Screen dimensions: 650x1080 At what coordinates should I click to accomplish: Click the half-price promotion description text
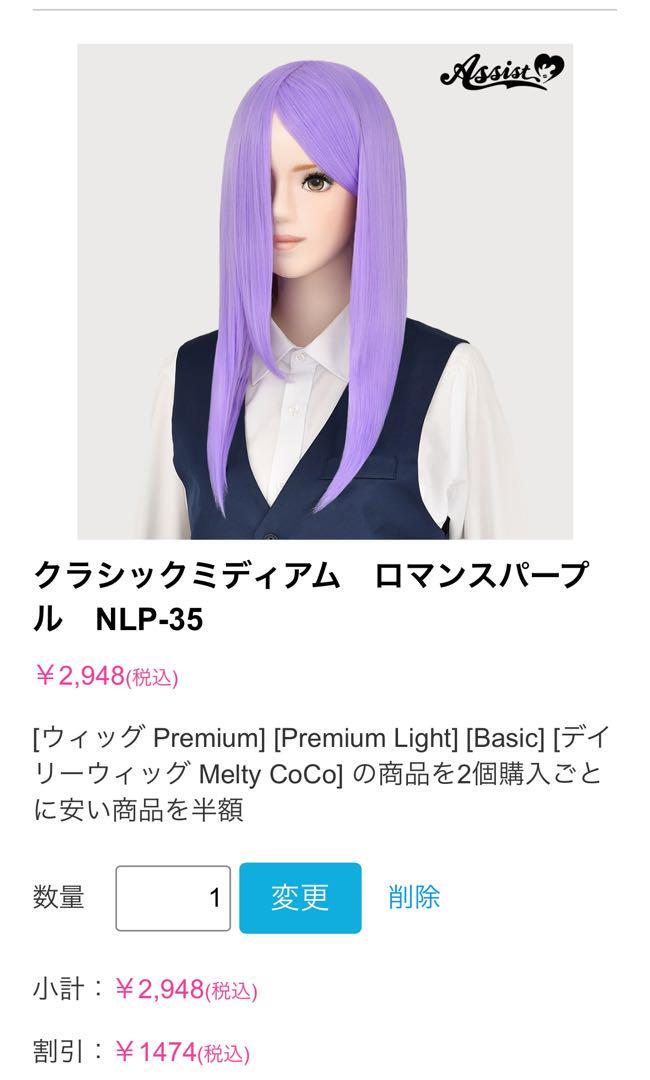pyautogui.click(x=322, y=773)
